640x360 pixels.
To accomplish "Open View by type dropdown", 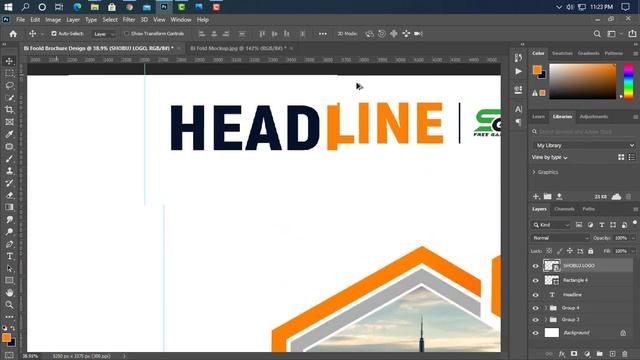I will click(x=549, y=157).
